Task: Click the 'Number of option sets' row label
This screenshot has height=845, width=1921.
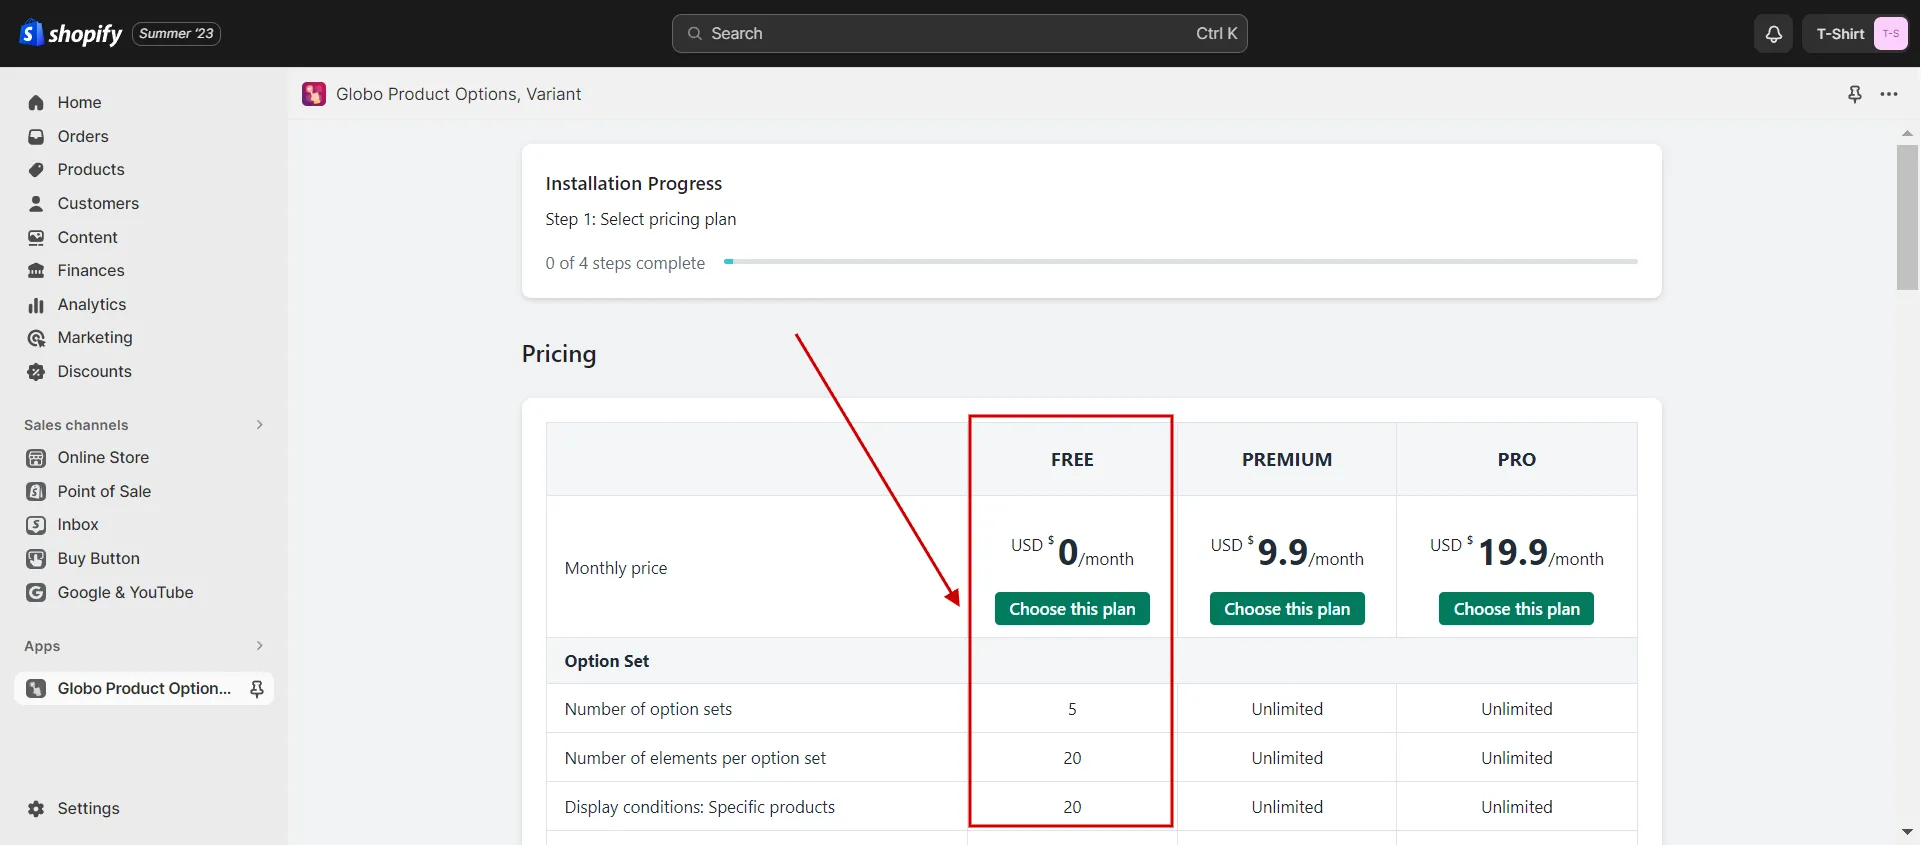Action: tap(648, 709)
